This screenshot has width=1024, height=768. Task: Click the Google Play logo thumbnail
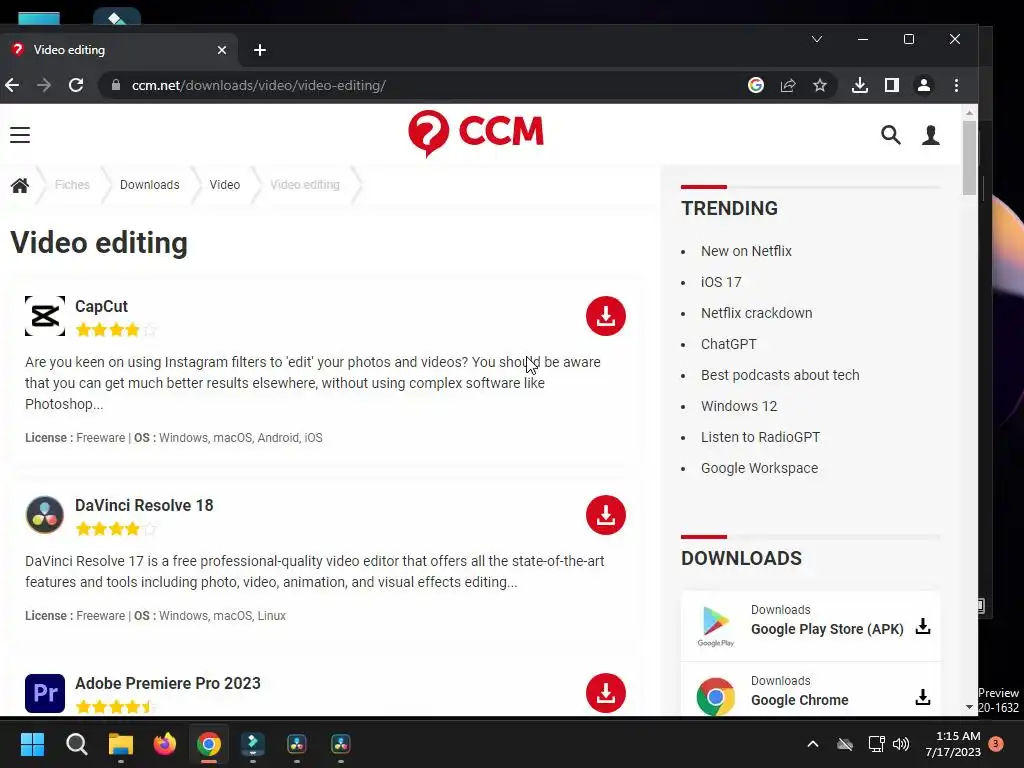(716, 626)
